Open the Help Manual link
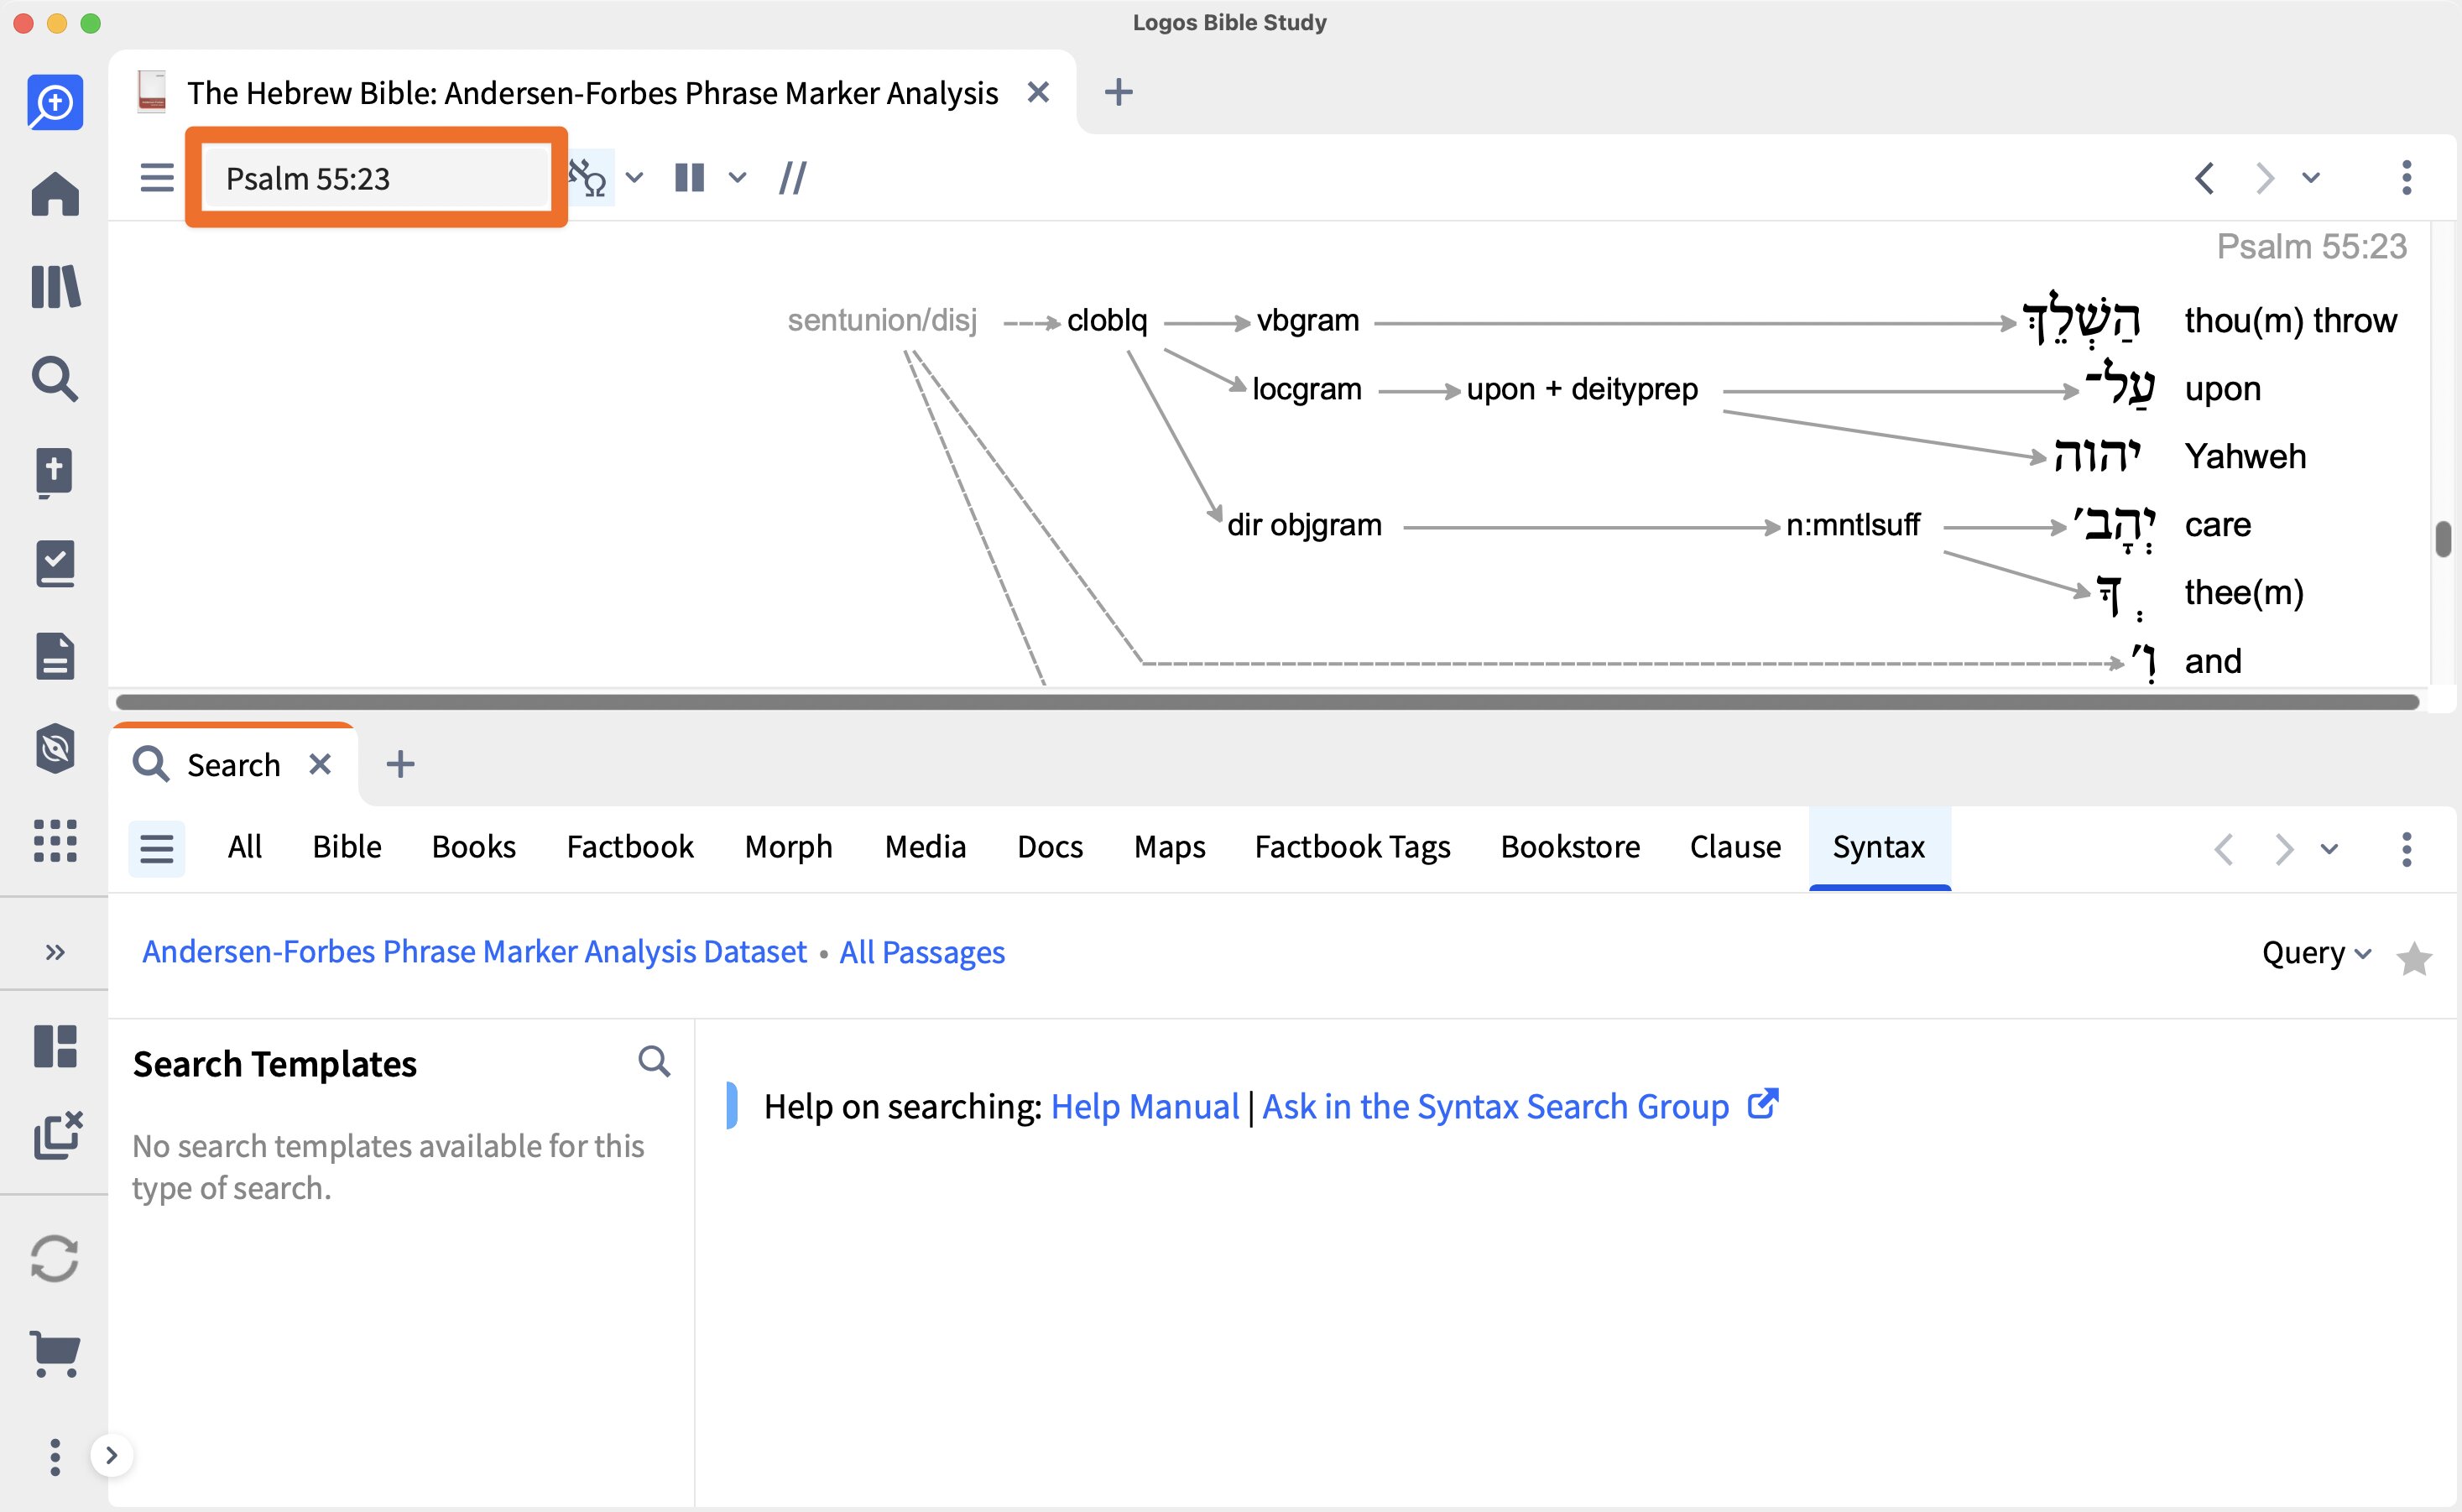 1145,1107
